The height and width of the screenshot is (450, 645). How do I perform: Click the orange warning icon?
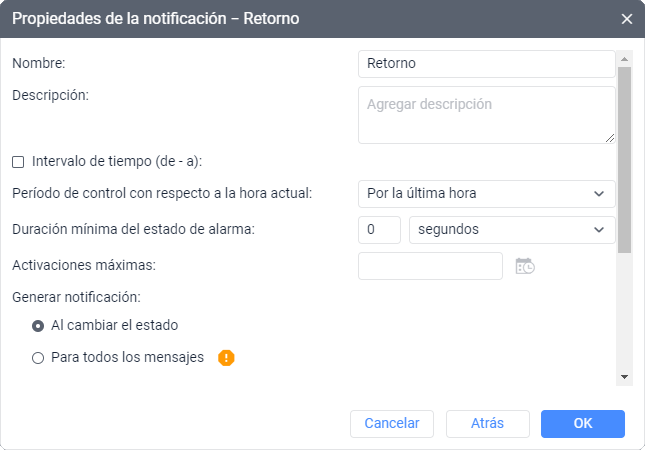tap(226, 357)
